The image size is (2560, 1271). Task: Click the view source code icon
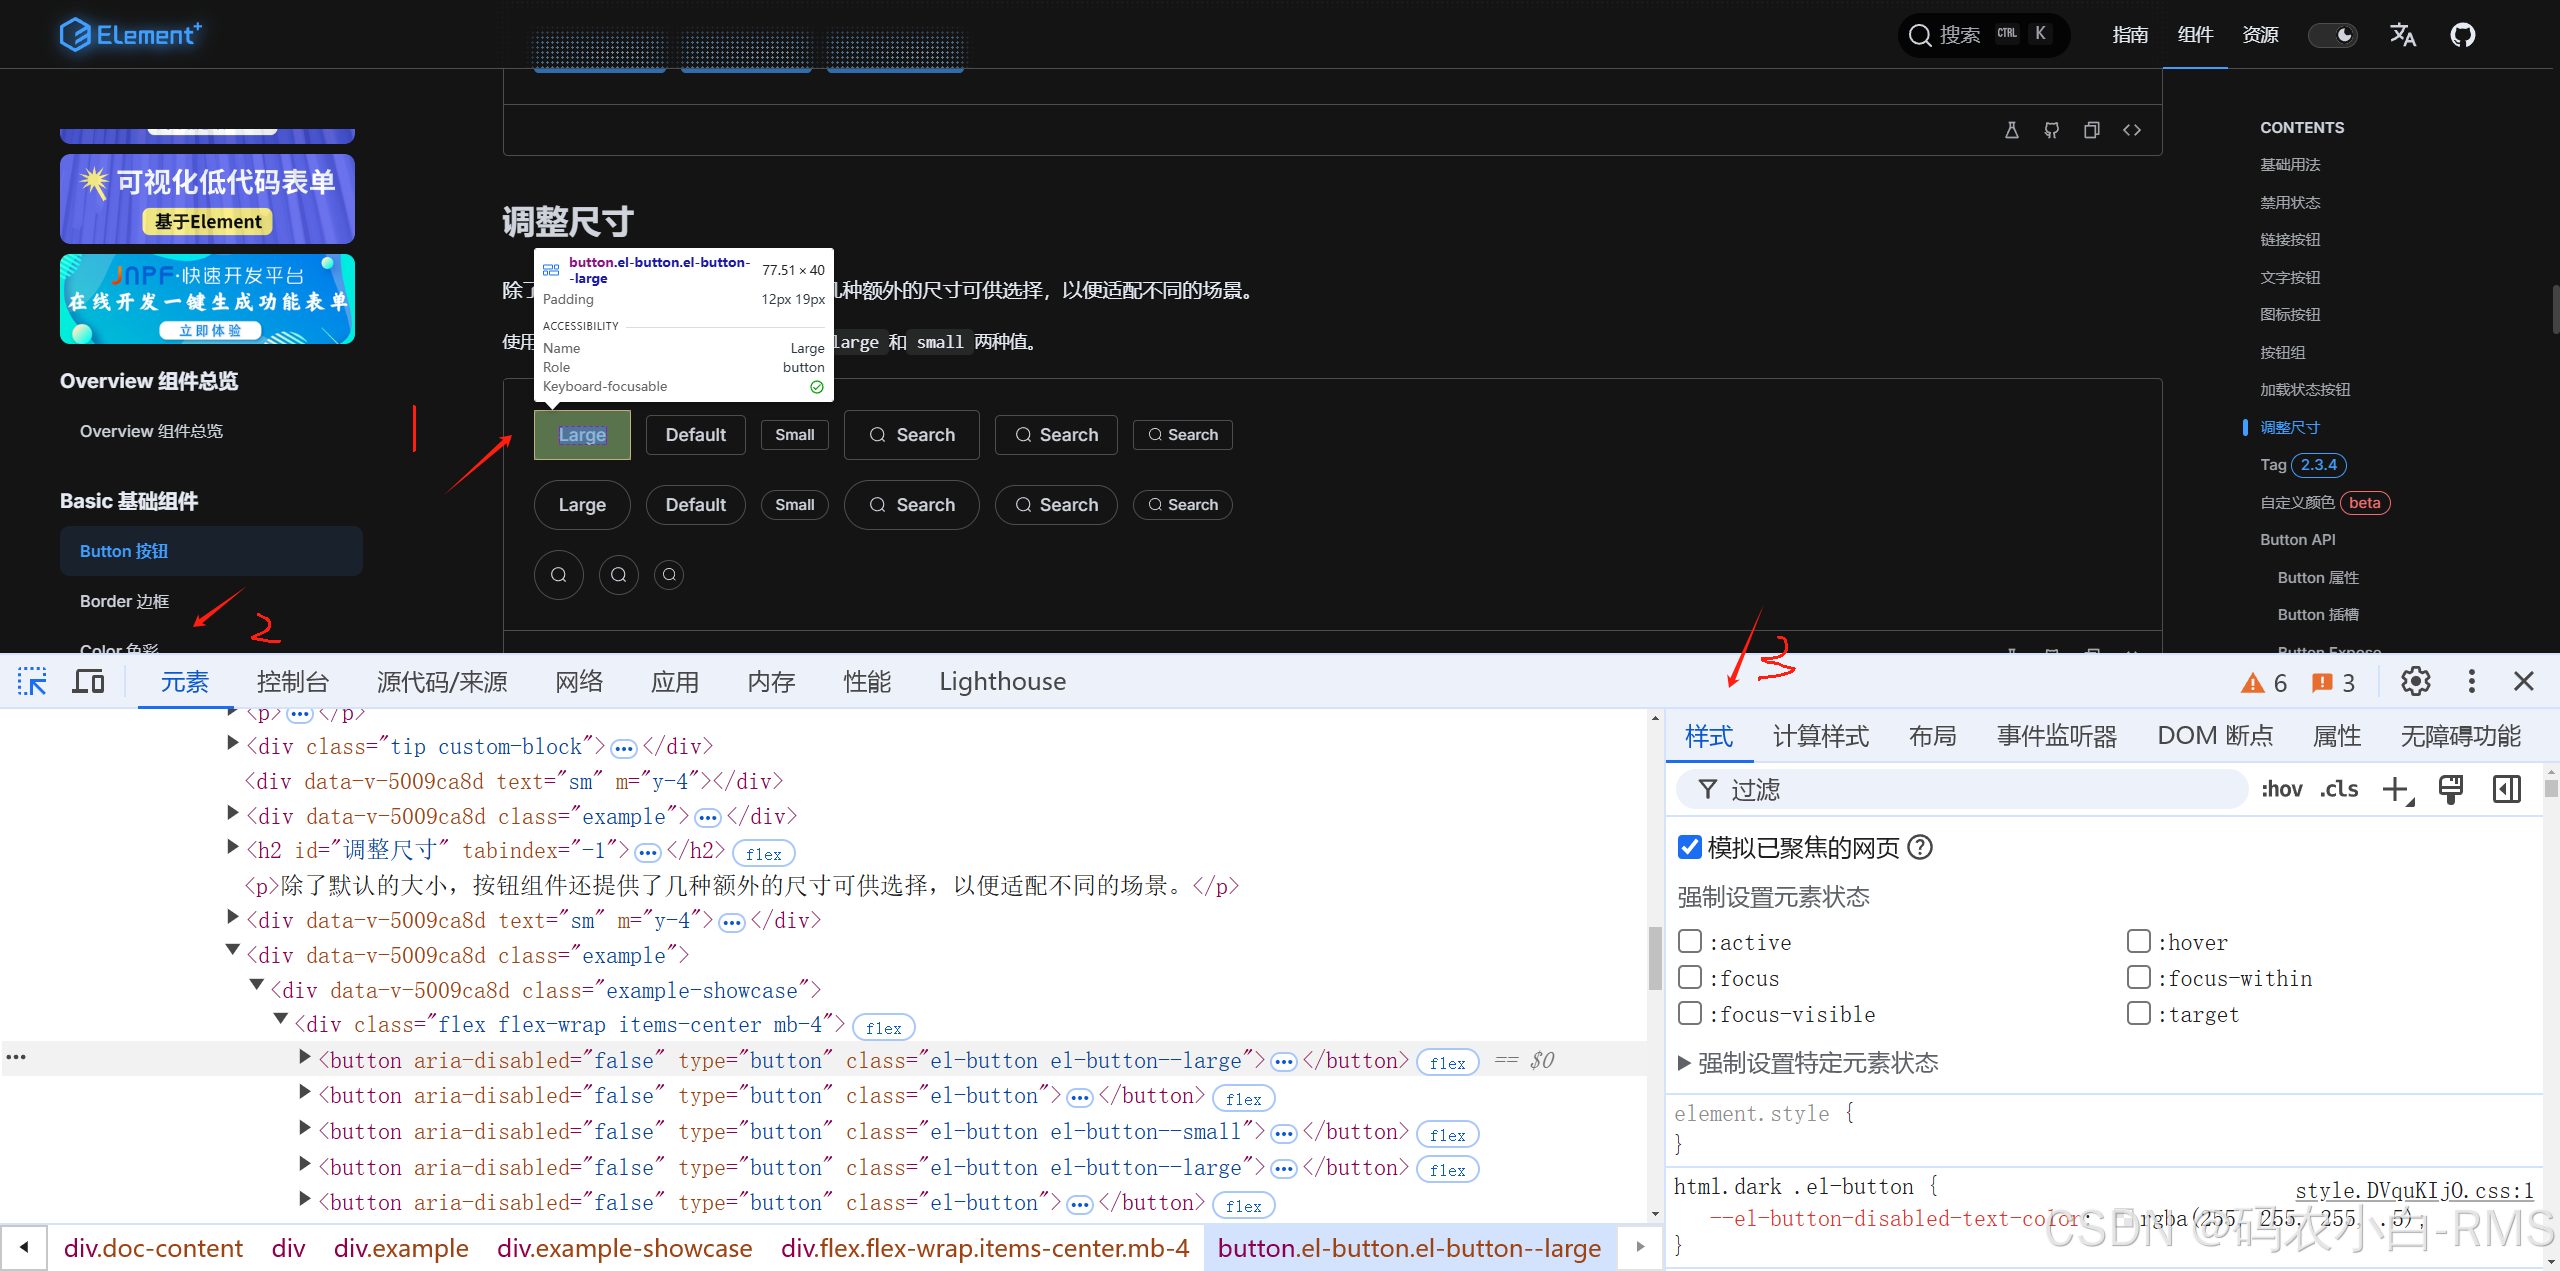[x=2132, y=130]
